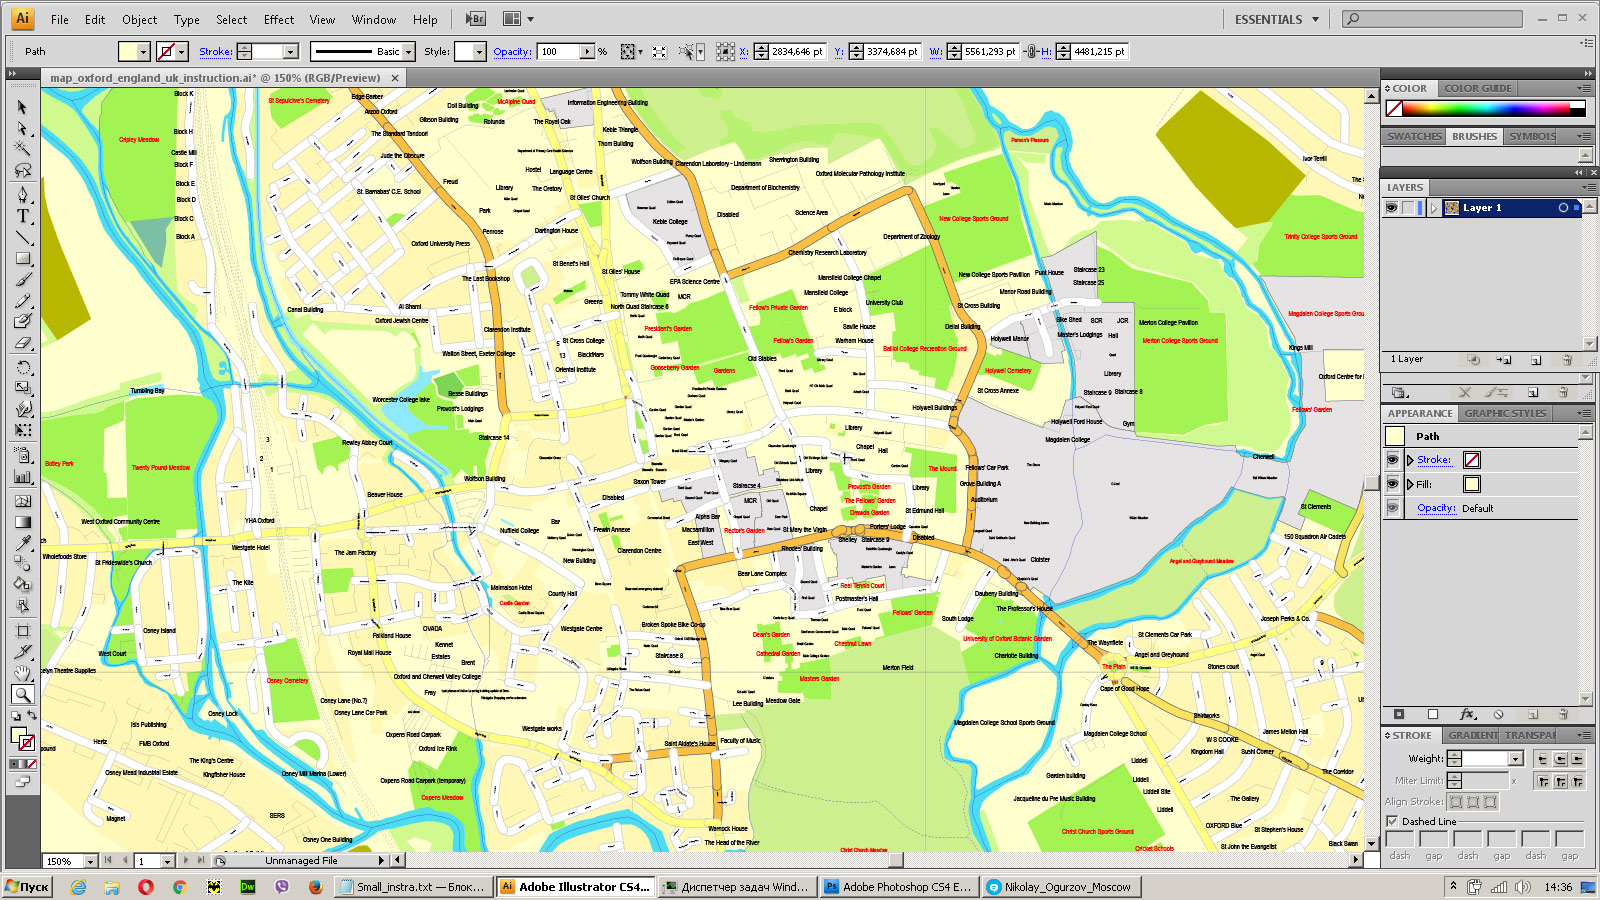Click Clear Appearance icon in Appearance panel

pyautogui.click(x=1498, y=714)
